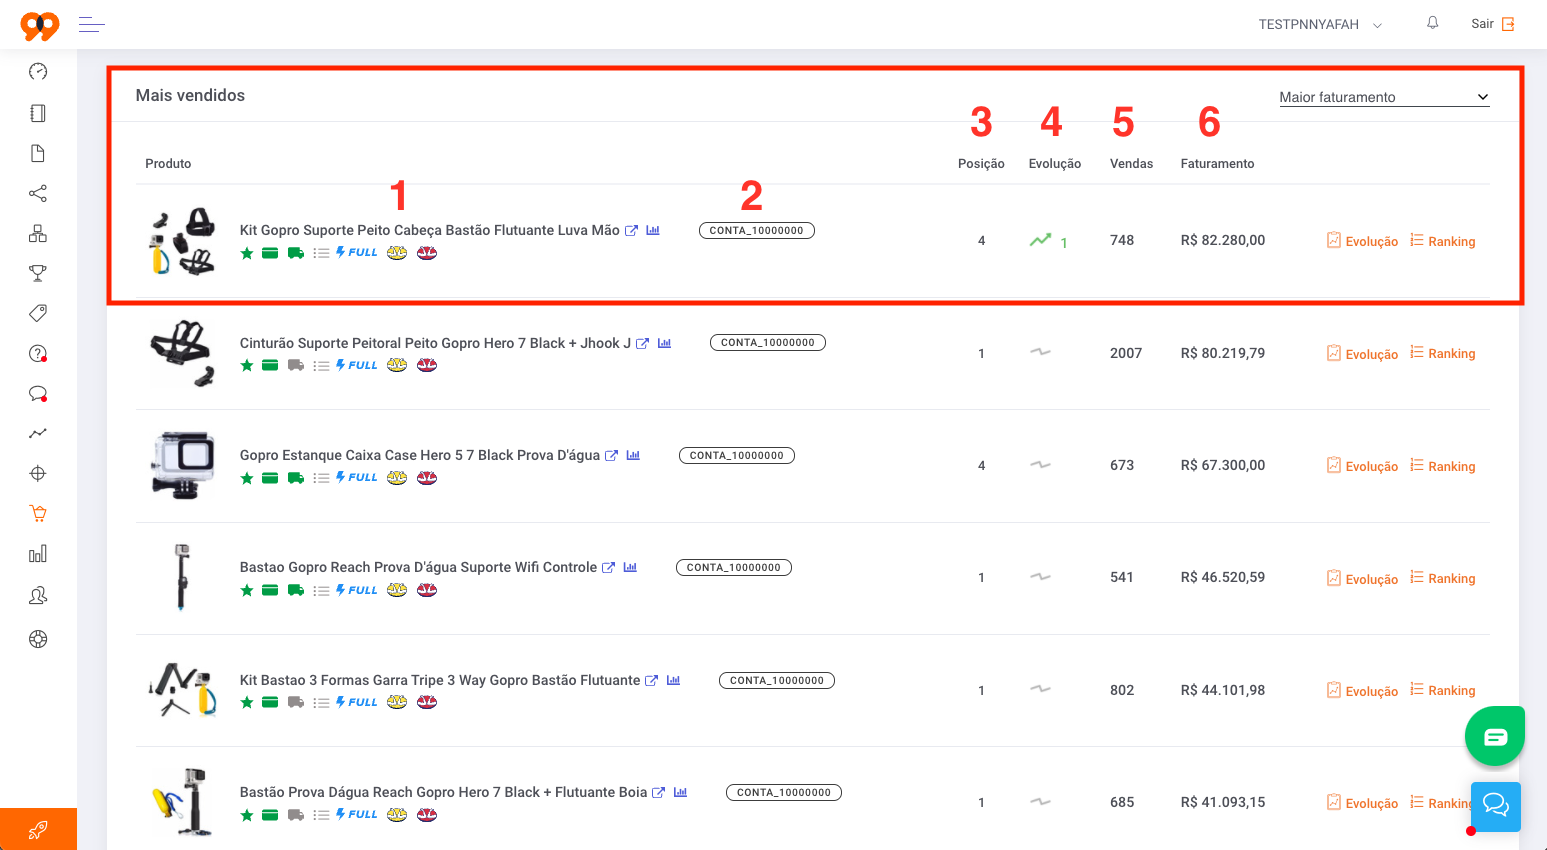Click the revenue value R$ 82.280,00
1547x850 pixels.
pyautogui.click(x=1222, y=240)
